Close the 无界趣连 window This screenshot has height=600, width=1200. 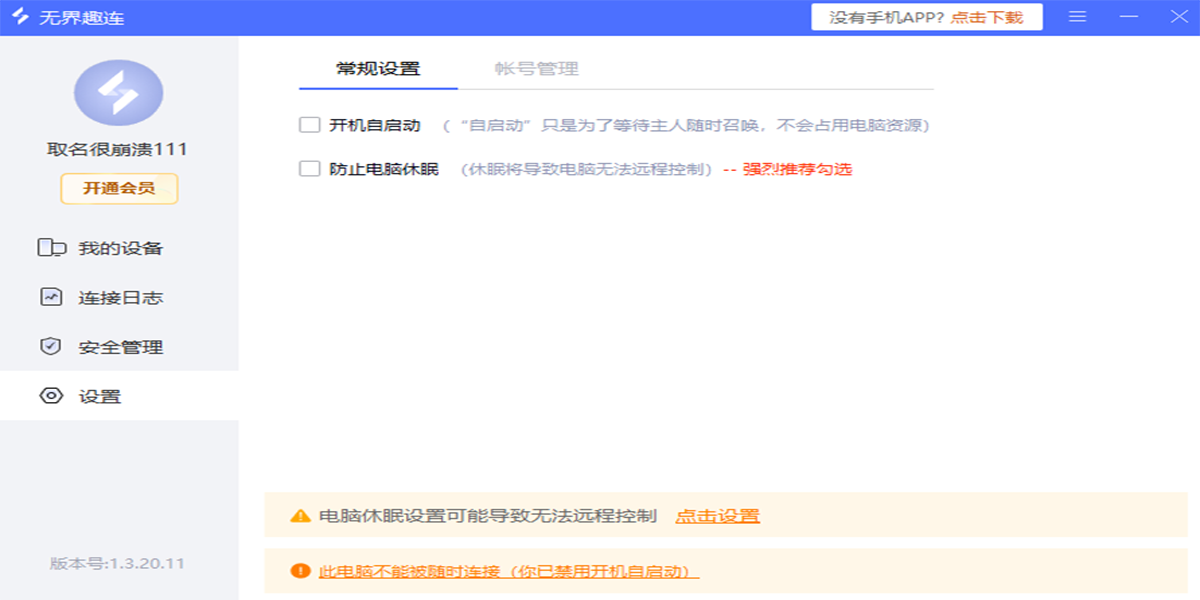1178,16
